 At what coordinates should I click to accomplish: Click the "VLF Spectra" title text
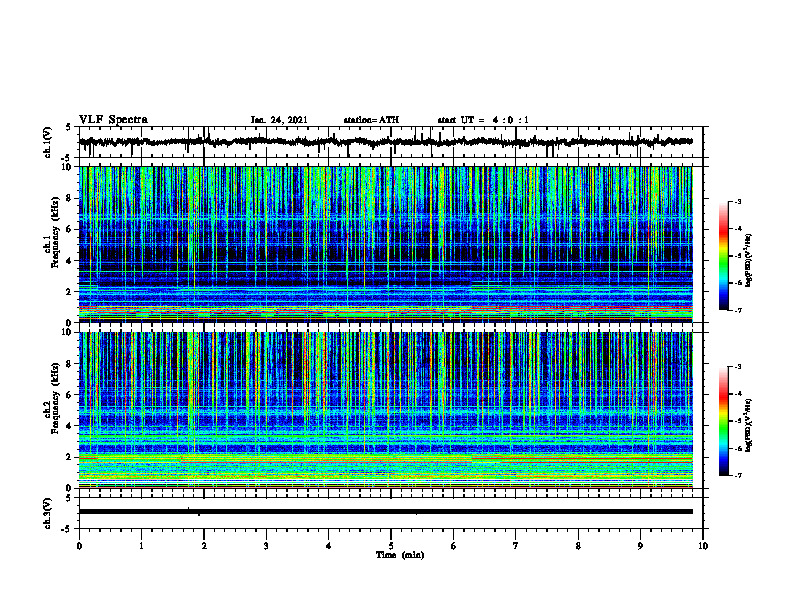tap(113, 120)
